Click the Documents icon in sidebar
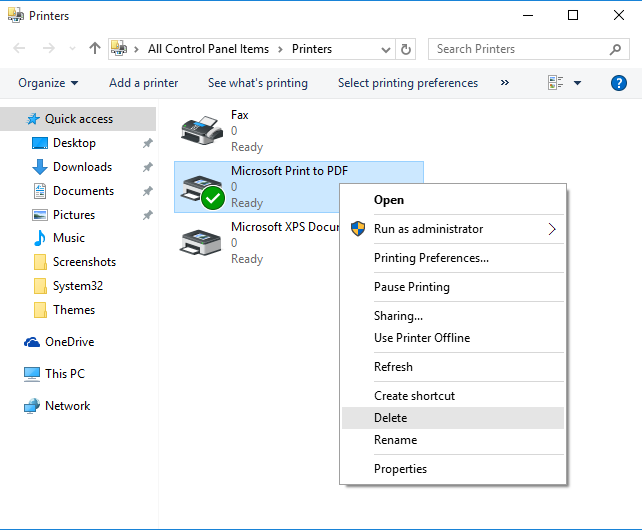Screen dimensions: 642x530 [40, 191]
